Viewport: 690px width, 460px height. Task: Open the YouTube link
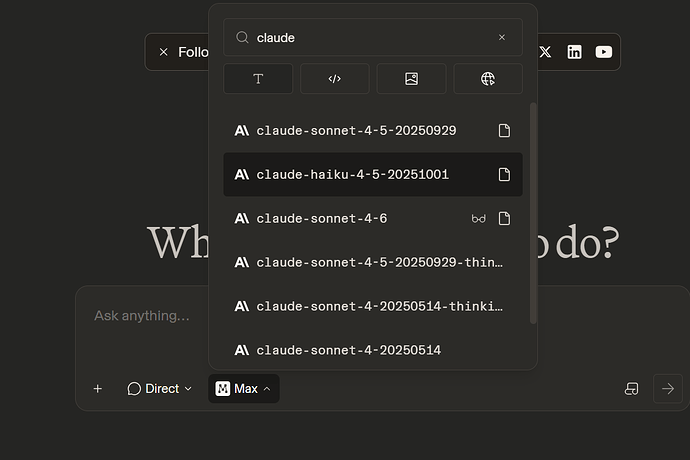(x=604, y=52)
